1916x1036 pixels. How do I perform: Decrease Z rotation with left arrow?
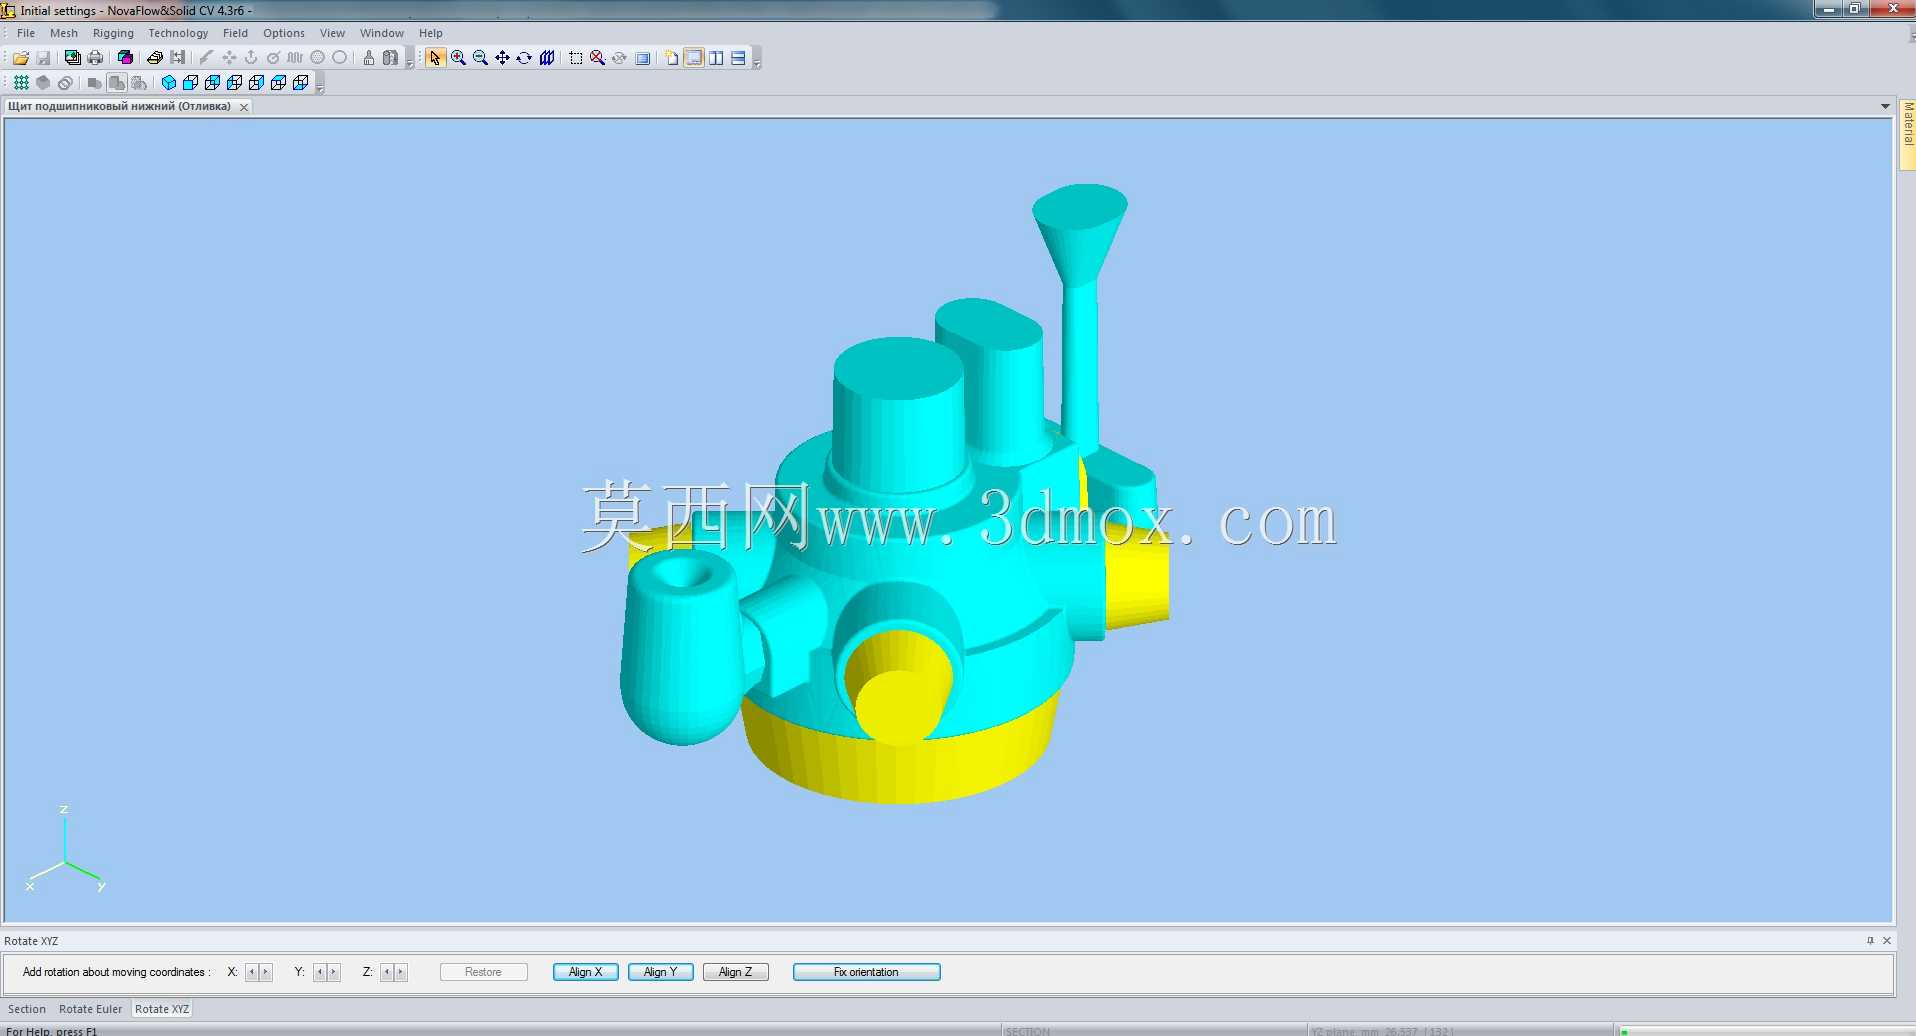pyautogui.click(x=386, y=972)
